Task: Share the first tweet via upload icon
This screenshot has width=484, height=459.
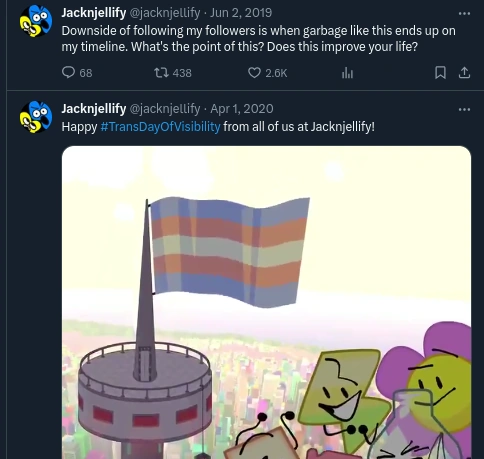Action: coord(464,72)
